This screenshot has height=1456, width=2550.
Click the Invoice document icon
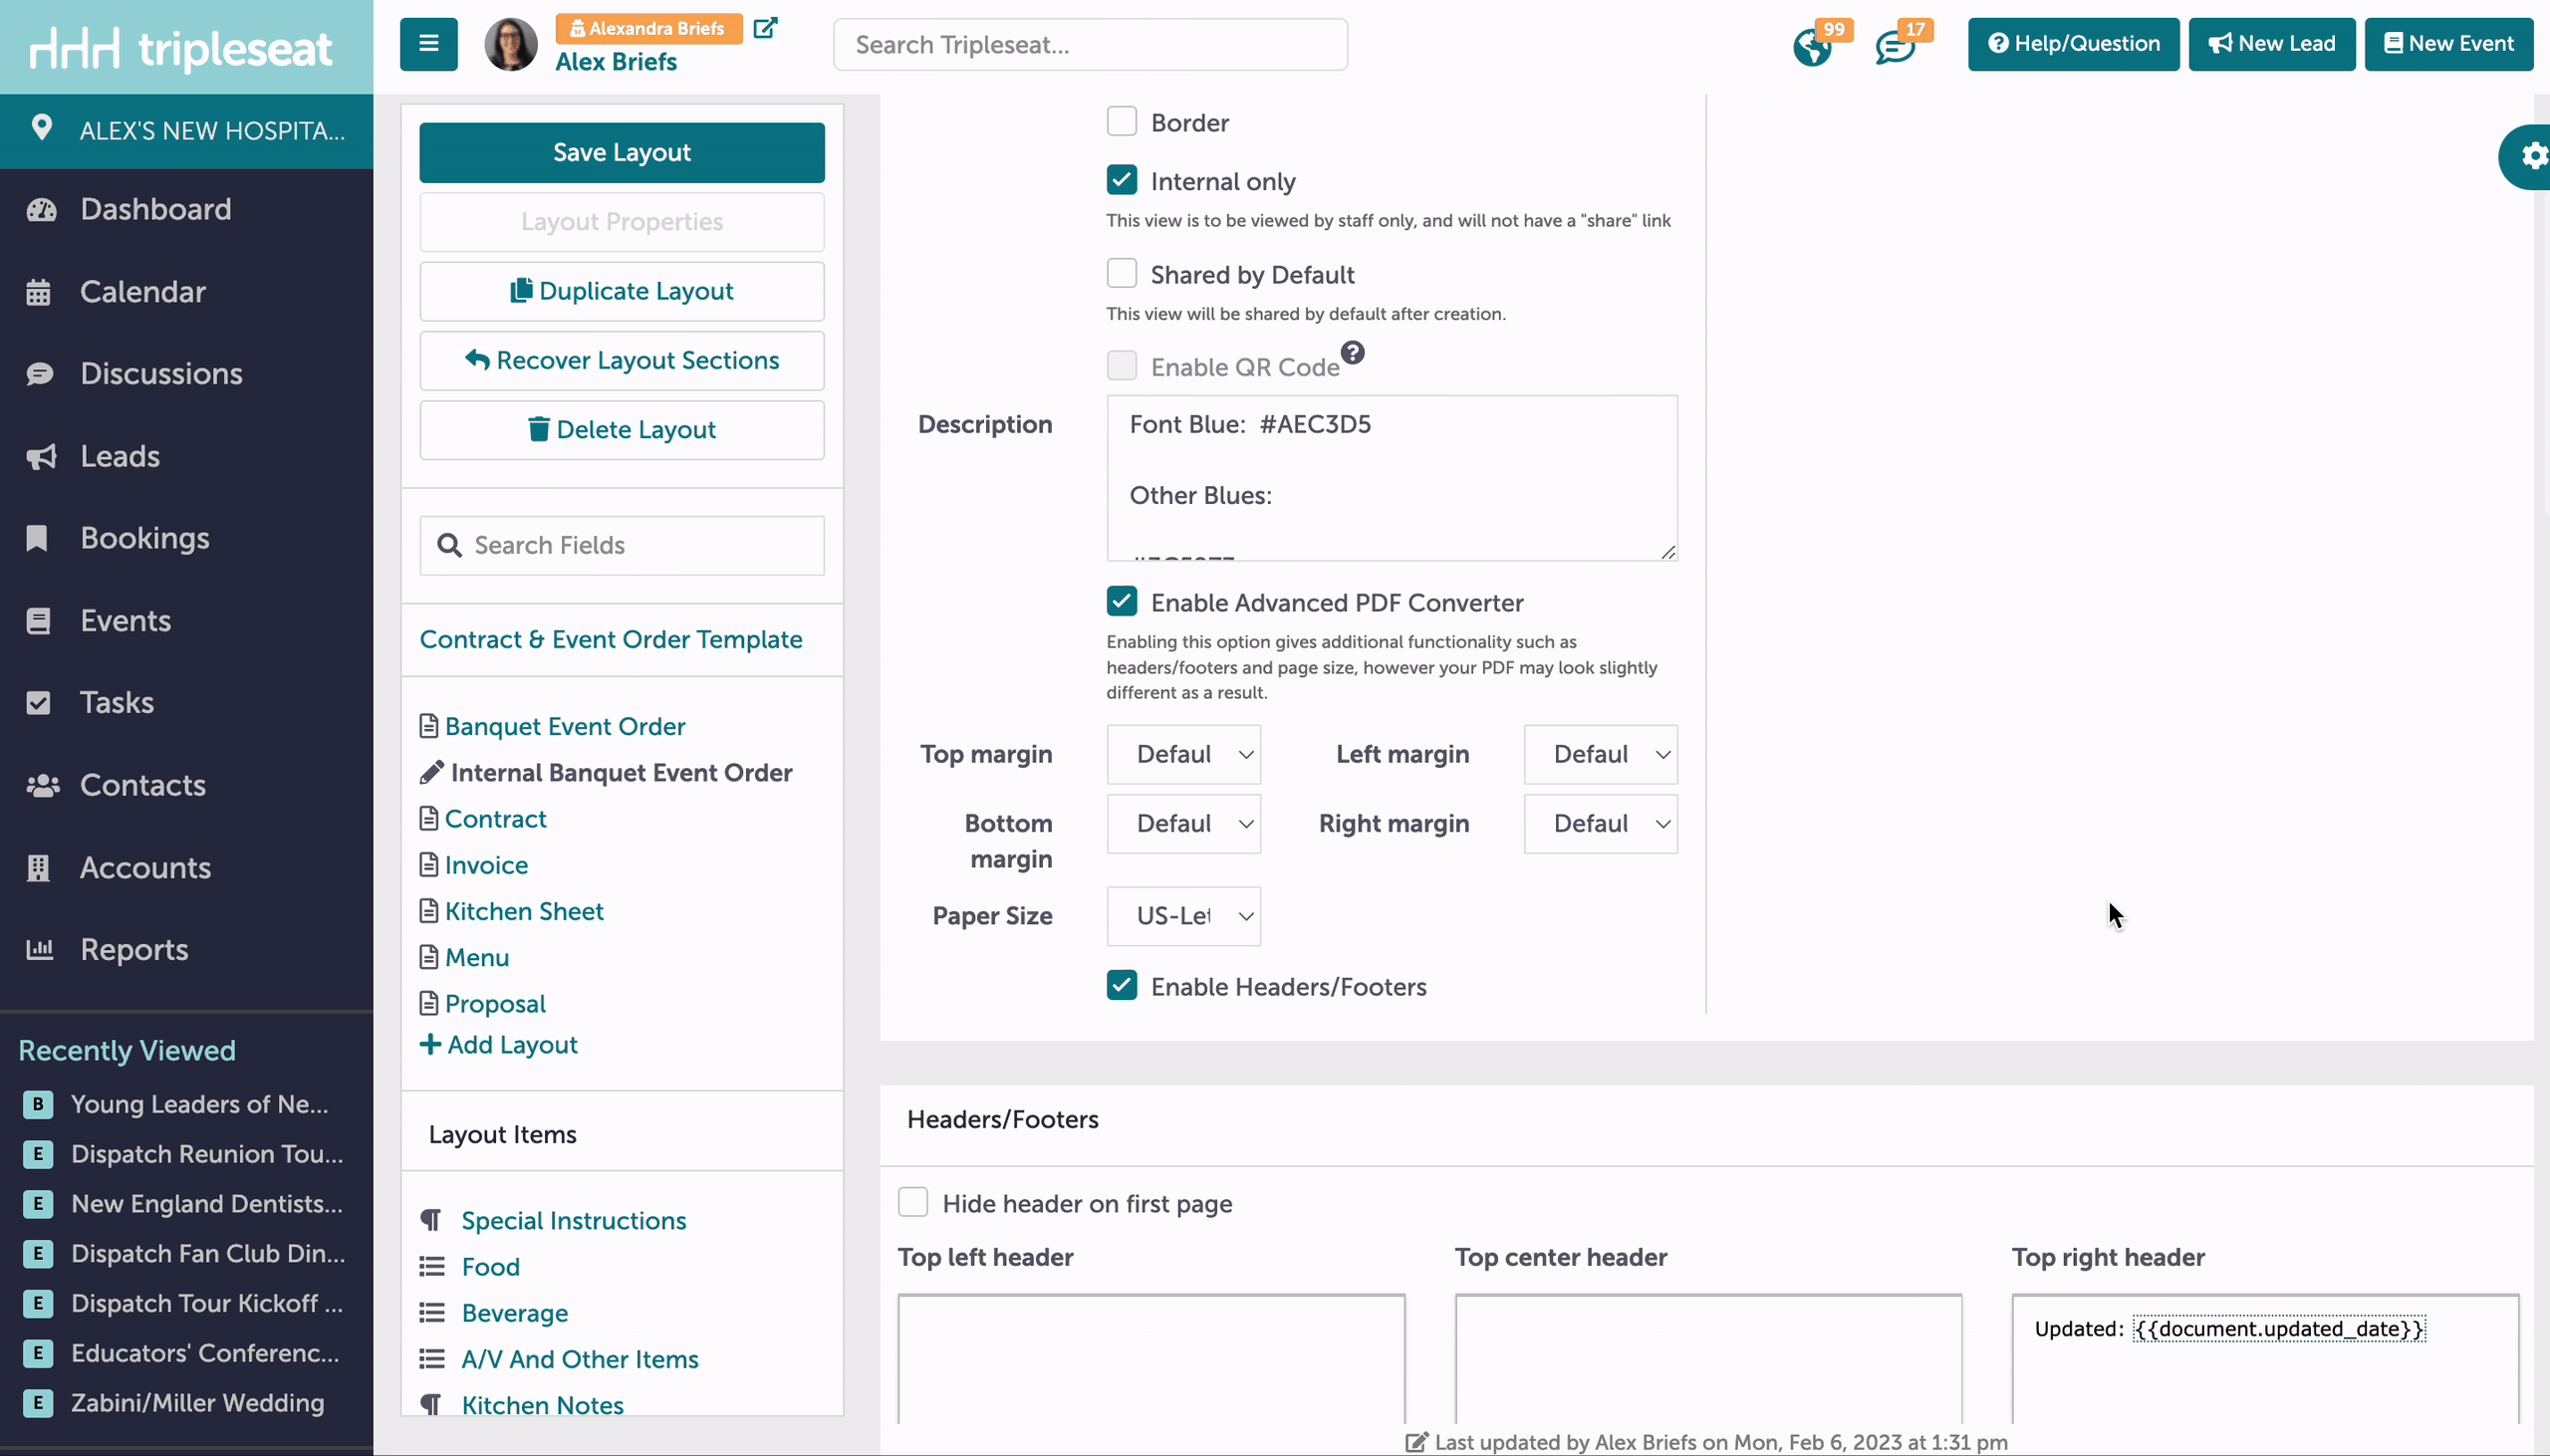tap(429, 864)
